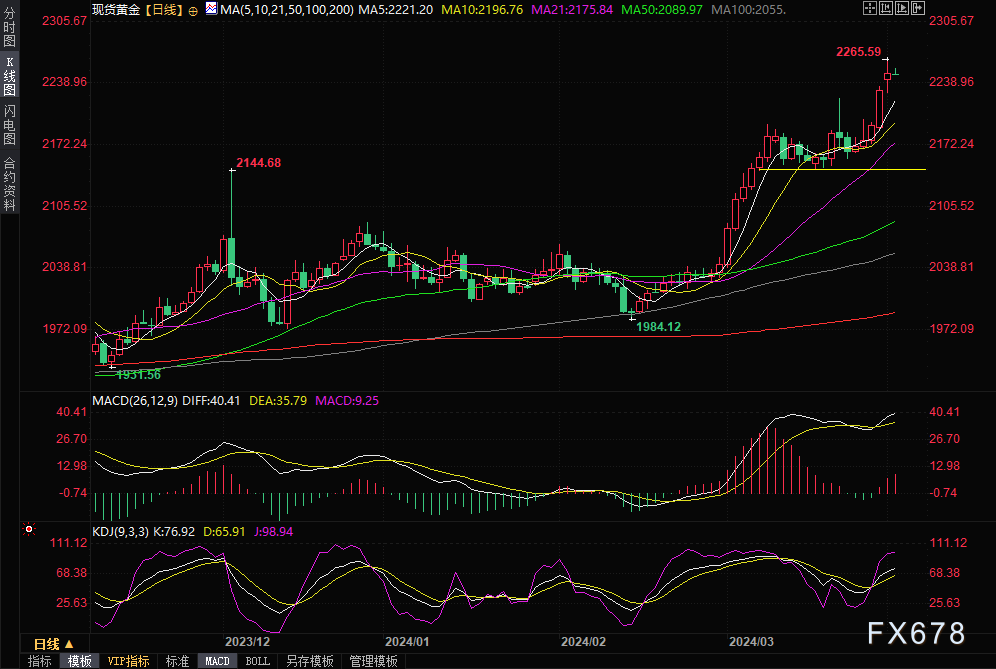Viewport: 996px width, 669px height.
Task: Toggle the MACD template button
Action: tap(217, 661)
